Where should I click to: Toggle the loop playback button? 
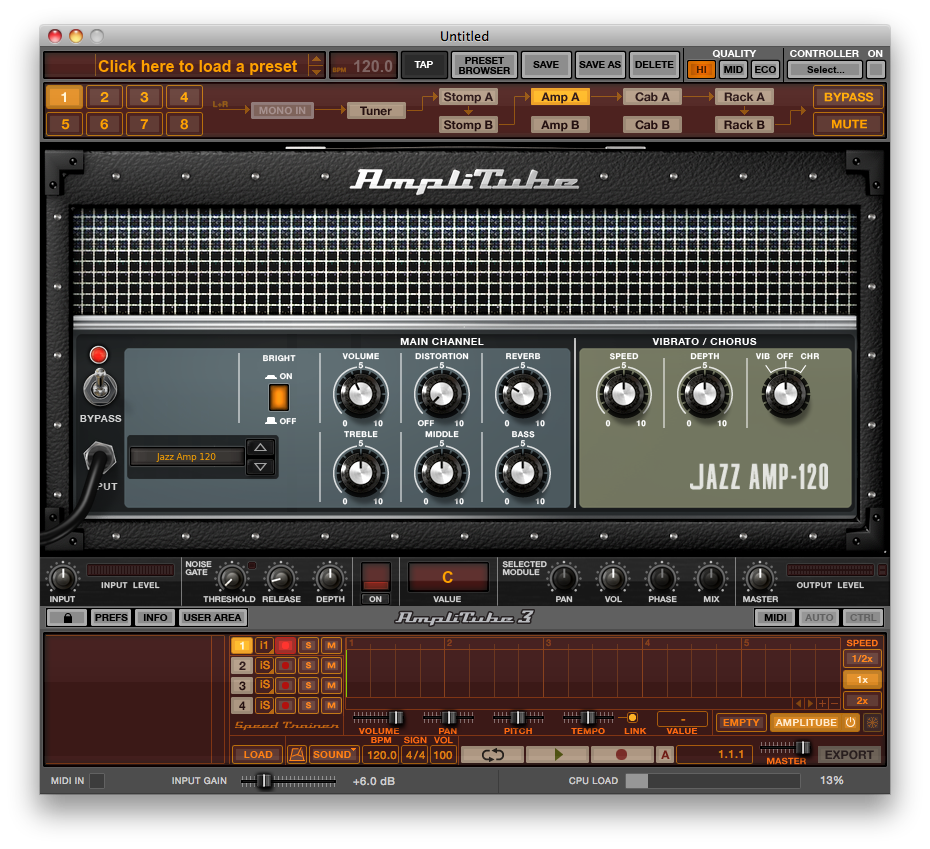click(492, 755)
